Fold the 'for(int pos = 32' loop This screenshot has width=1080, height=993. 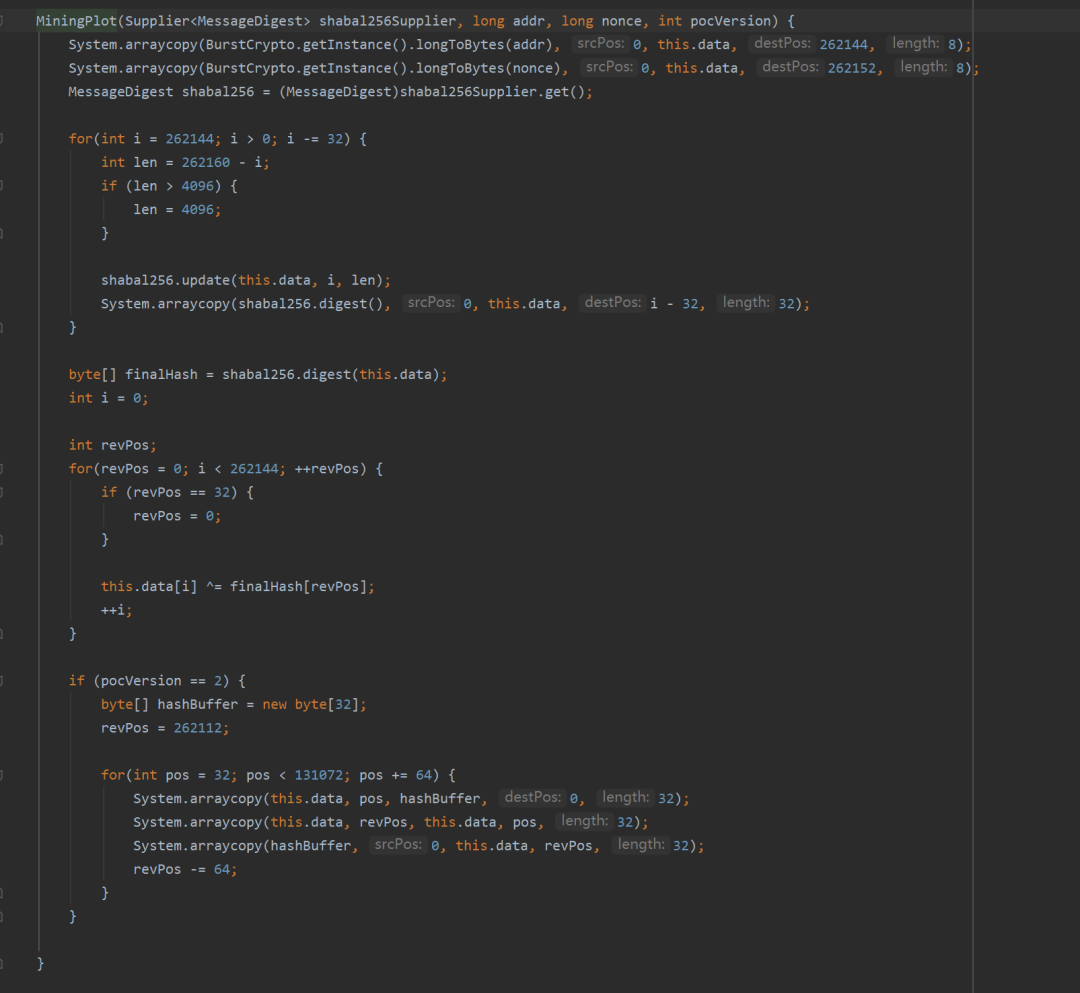click(3, 775)
